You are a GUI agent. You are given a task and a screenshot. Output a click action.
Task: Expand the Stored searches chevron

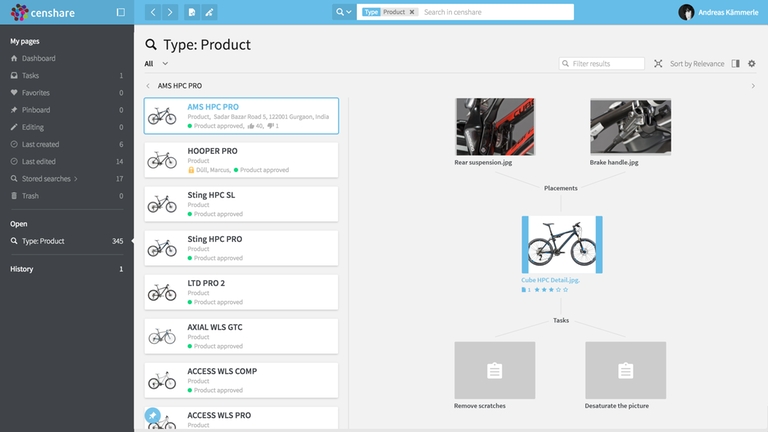point(76,179)
